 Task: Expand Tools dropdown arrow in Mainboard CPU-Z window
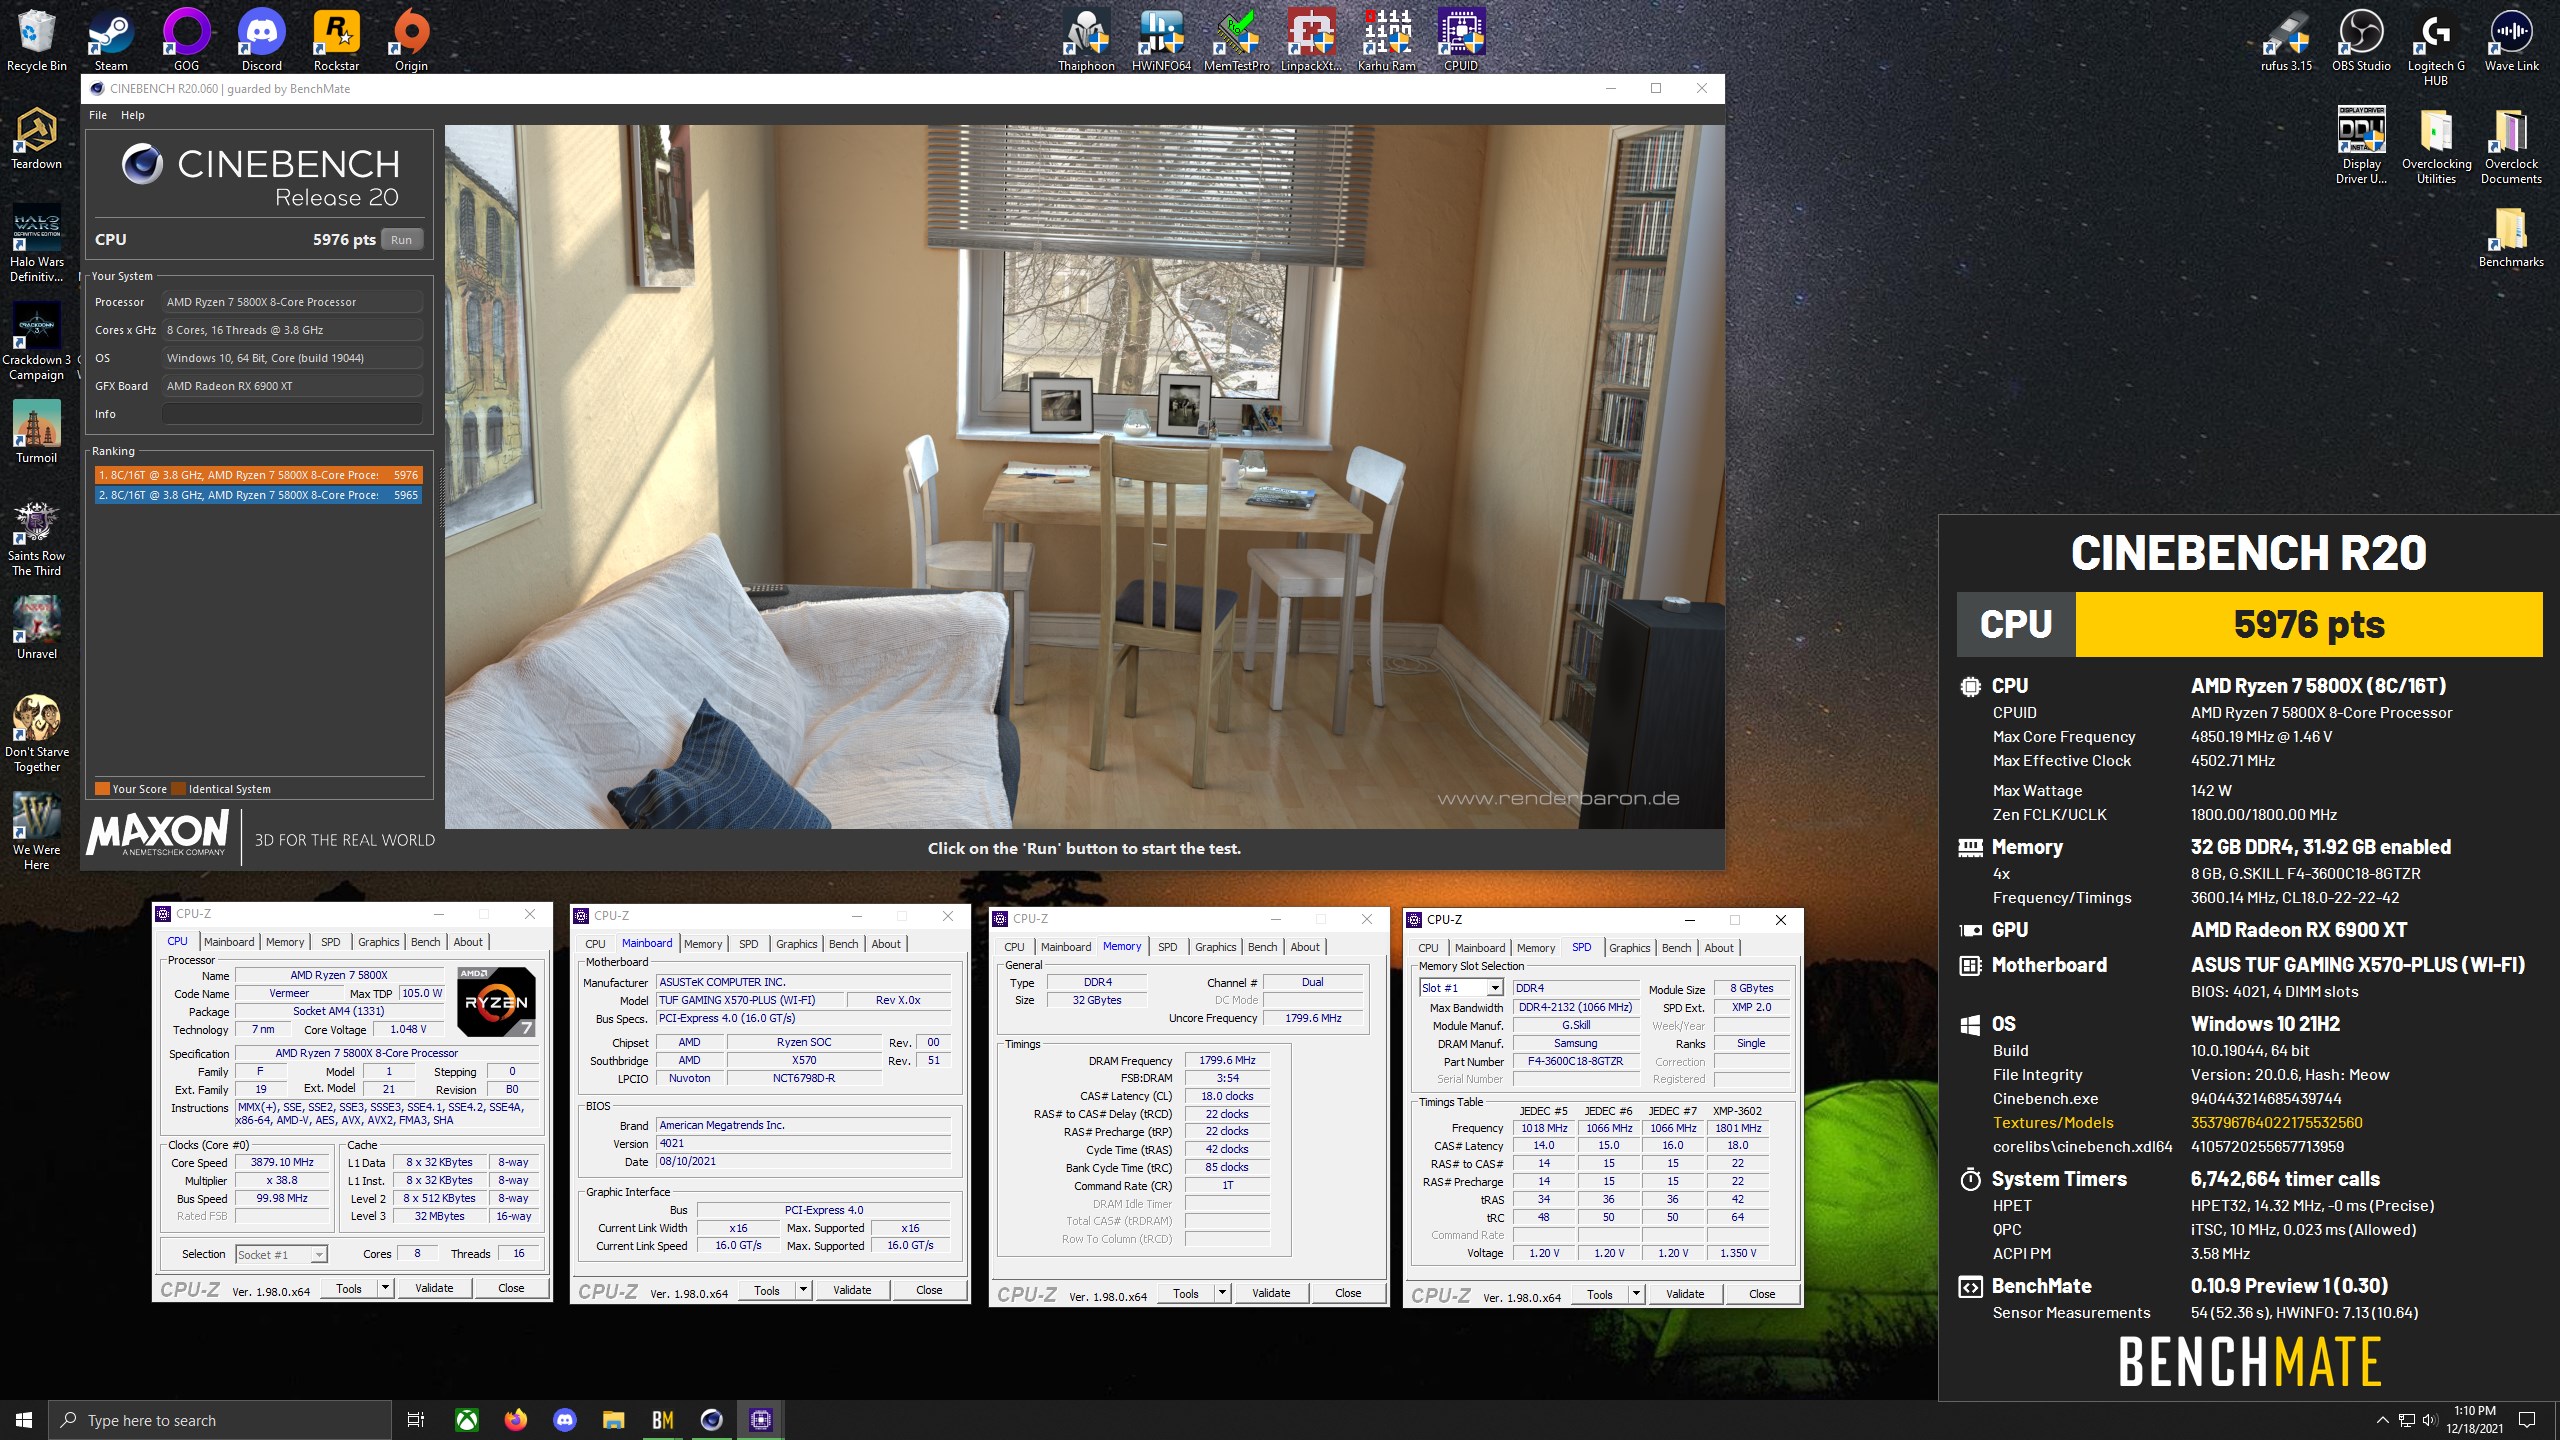(x=803, y=1290)
